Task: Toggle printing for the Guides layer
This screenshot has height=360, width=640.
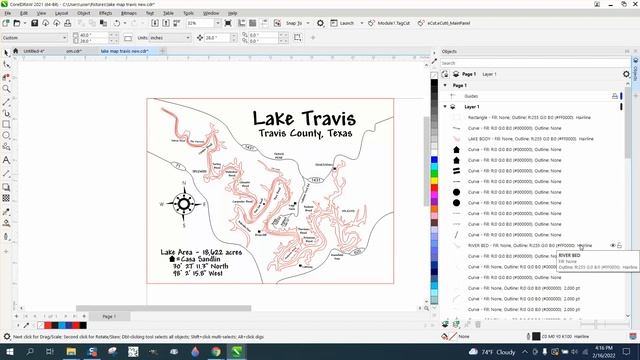Action: click(x=614, y=96)
